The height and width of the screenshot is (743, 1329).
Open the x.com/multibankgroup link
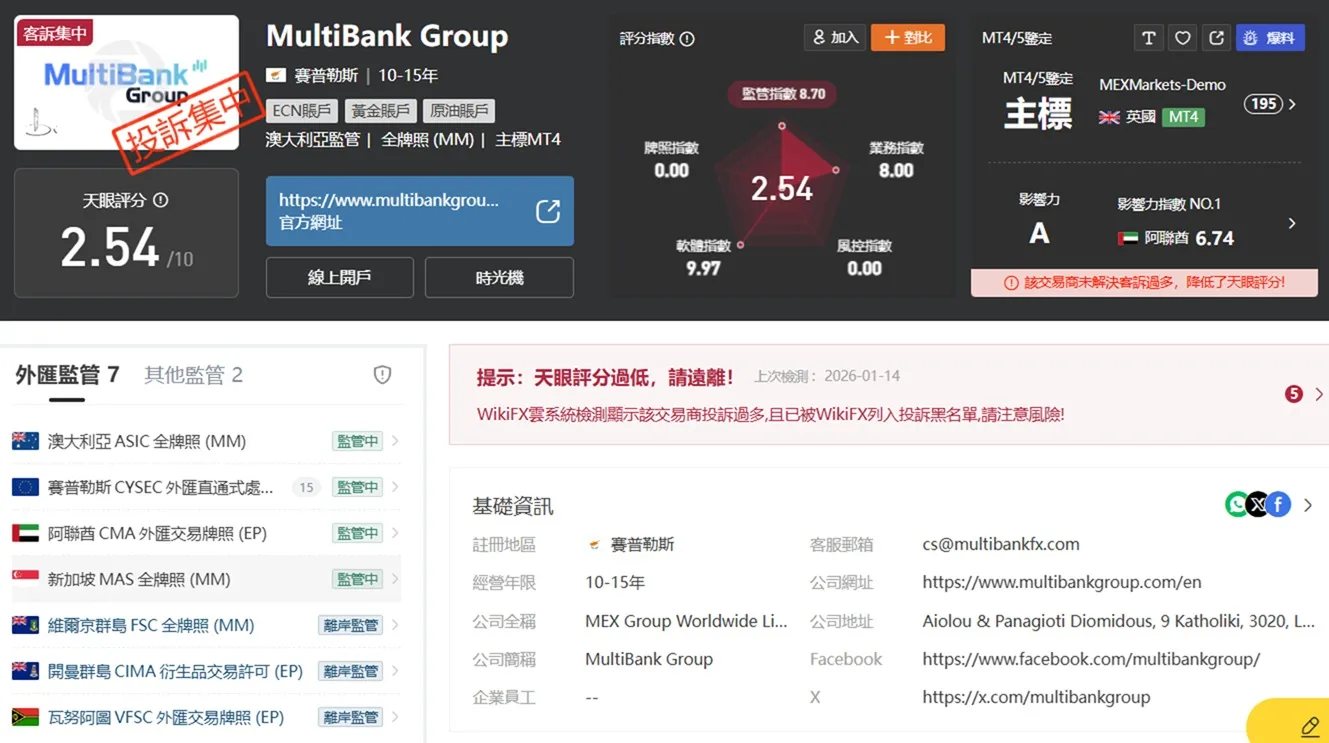1036,697
